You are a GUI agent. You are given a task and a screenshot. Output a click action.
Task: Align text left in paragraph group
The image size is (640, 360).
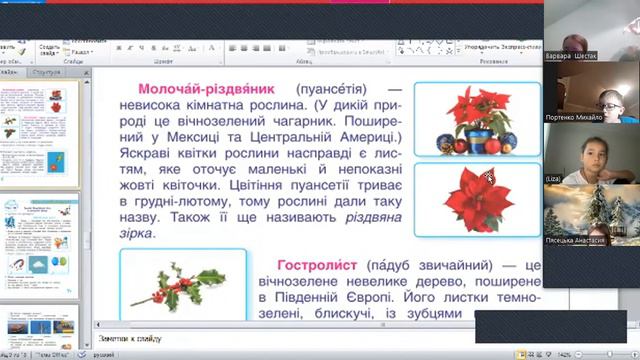tap(233, 48)
